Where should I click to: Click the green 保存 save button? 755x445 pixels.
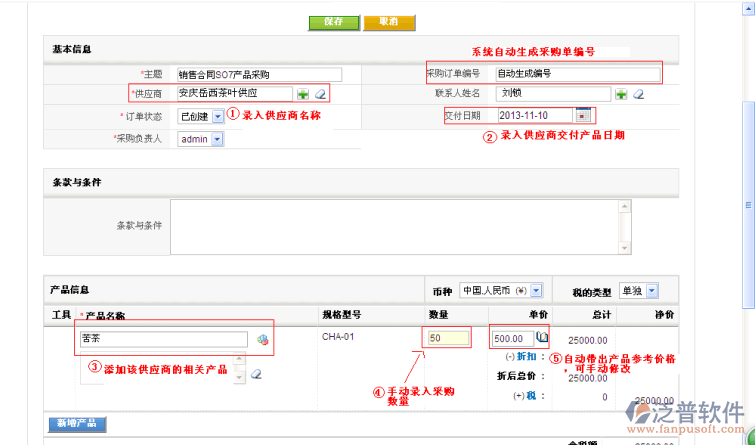point(334,22)
